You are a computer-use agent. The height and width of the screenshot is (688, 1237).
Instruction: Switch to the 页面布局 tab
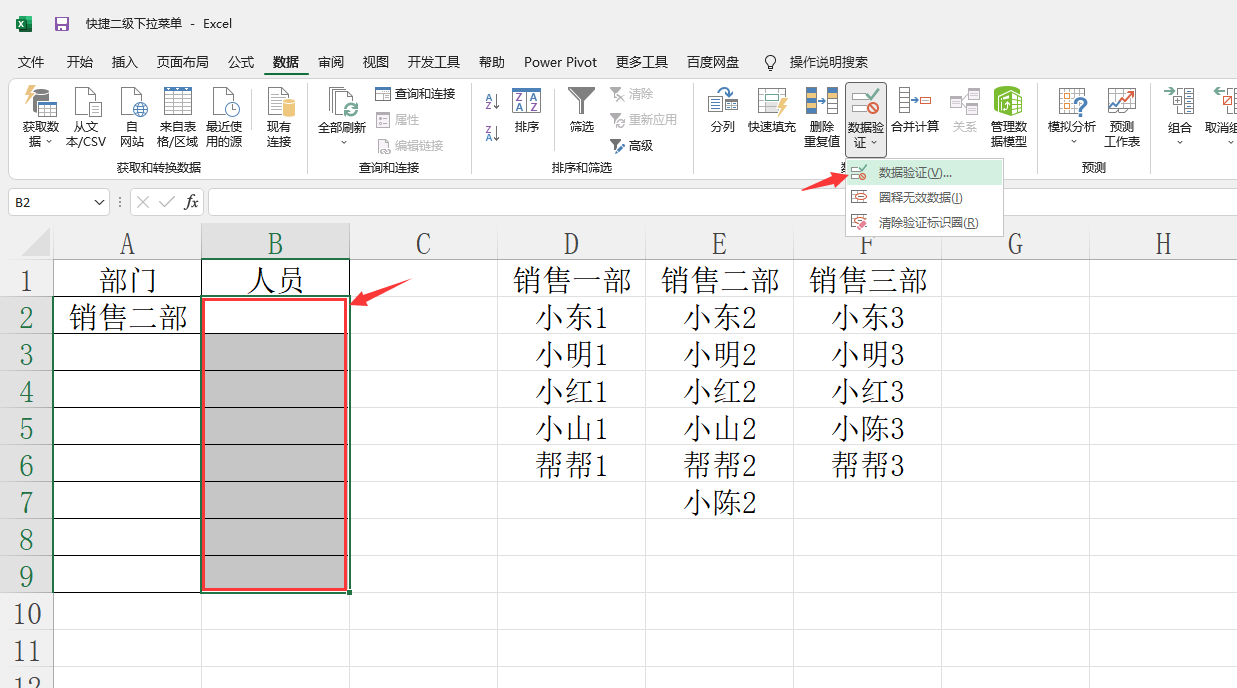point(183,62)
